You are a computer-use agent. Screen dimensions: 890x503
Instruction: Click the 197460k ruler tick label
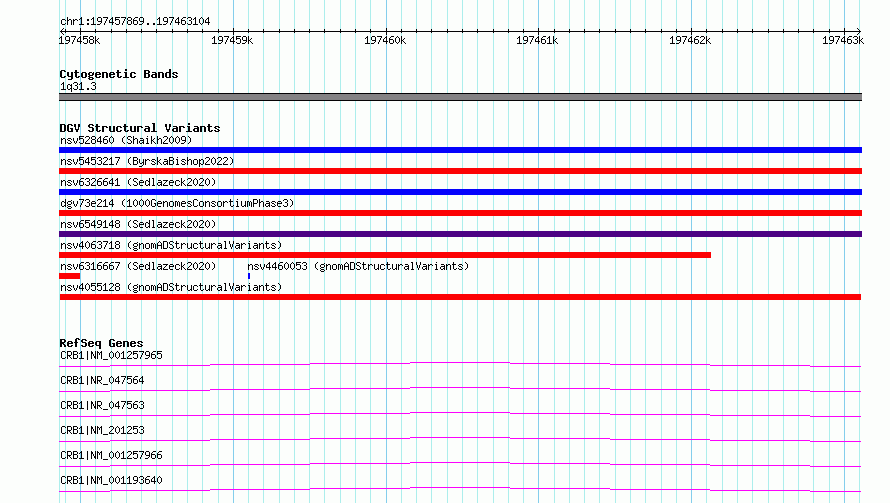point(385,40)
